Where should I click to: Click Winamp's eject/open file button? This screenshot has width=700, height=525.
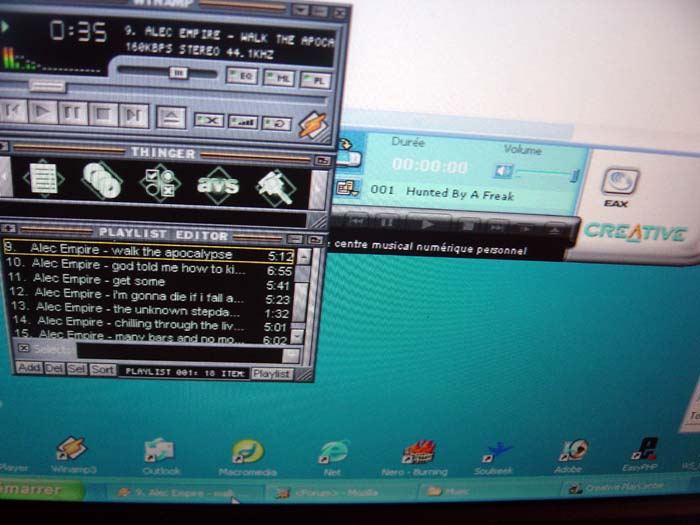171,117
